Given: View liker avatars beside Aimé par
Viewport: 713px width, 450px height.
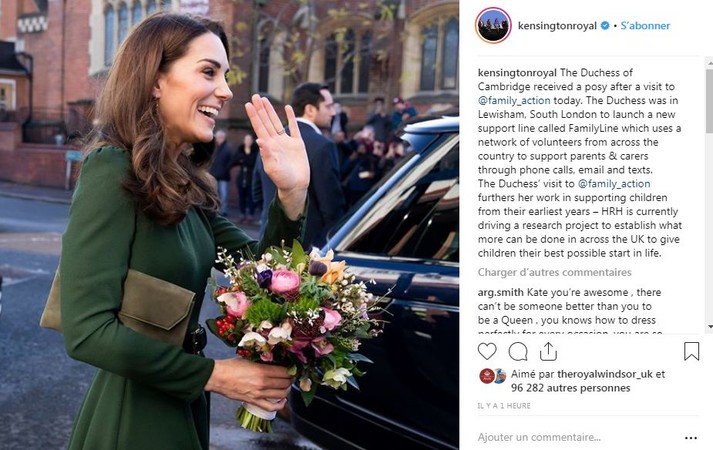Looking at the screenshot, I should 493,376.
